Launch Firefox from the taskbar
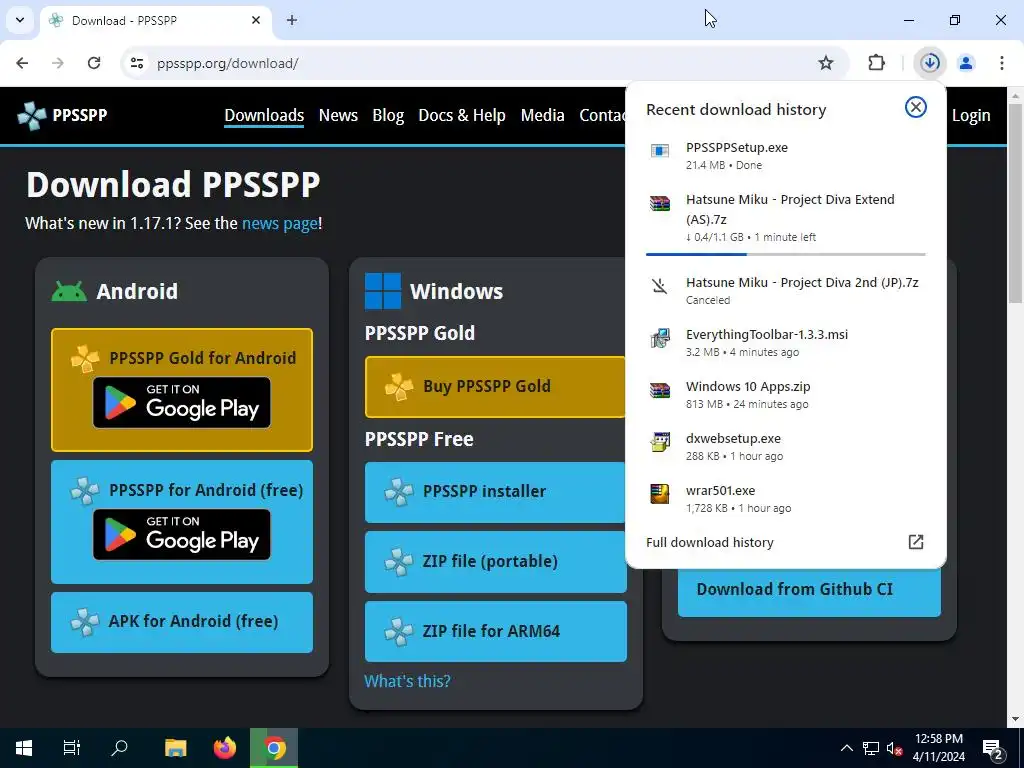1024x768 pixels. (x=225, y=748)
